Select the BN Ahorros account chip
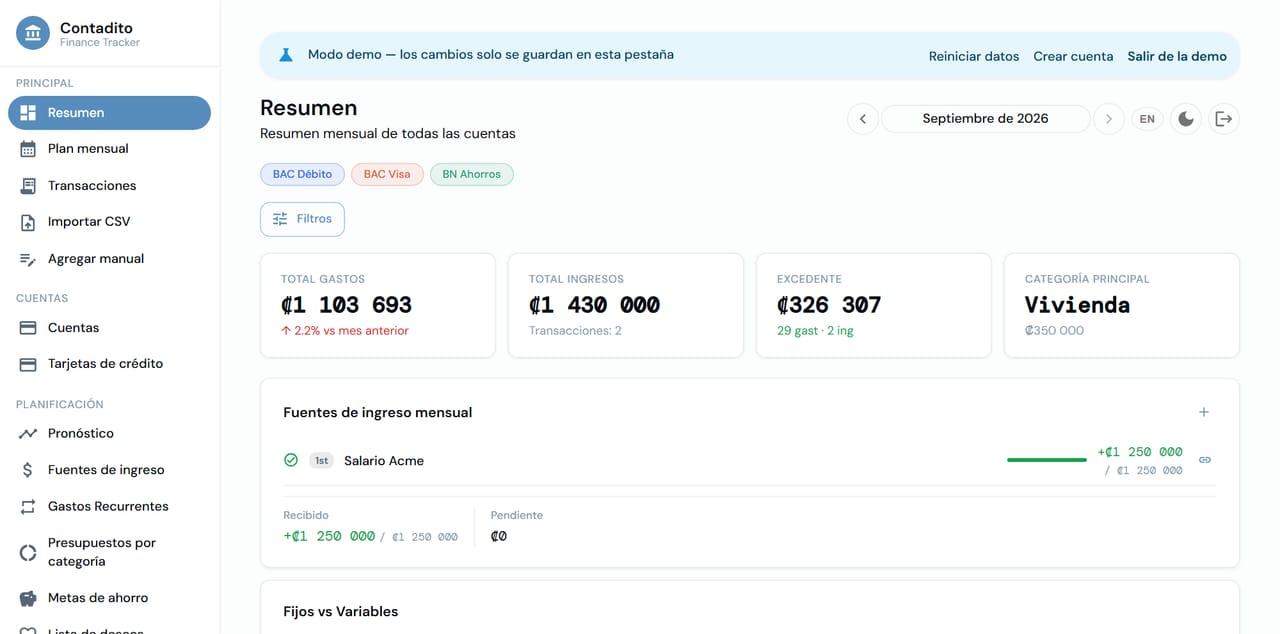 [471, 174]
